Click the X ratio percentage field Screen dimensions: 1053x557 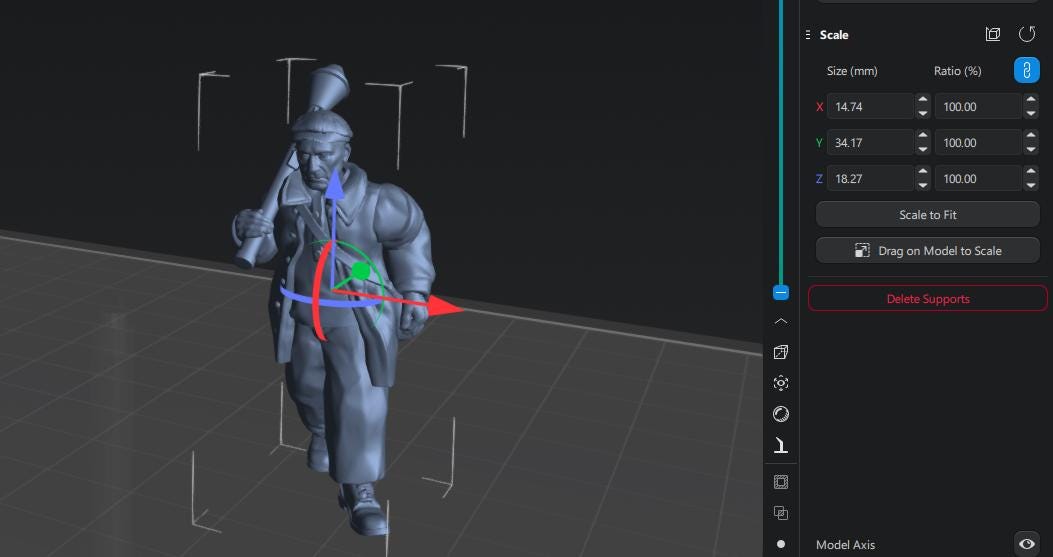[x=978, y=106]
